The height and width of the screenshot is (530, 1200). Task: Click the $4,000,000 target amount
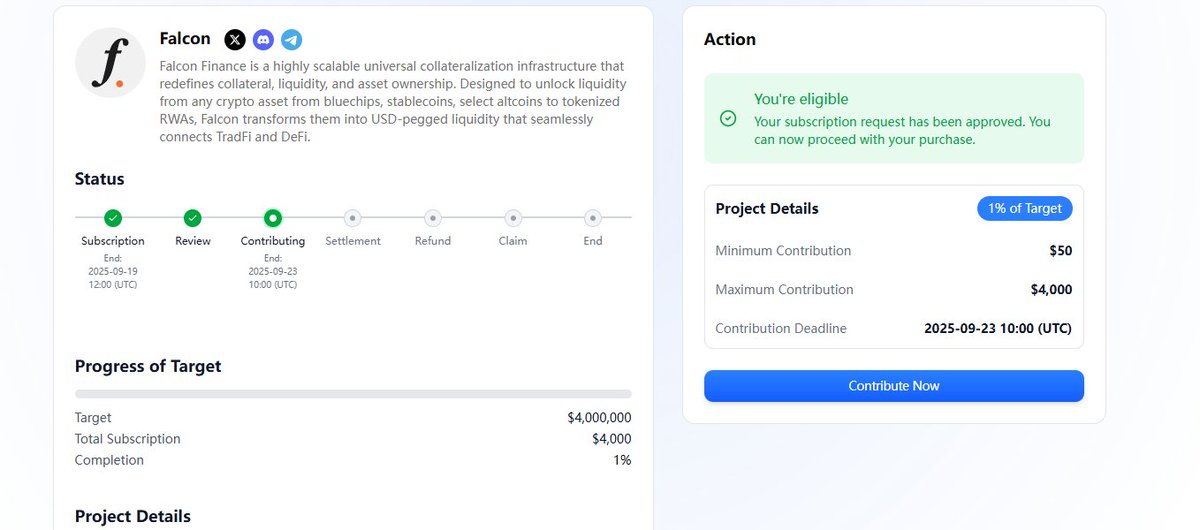pyautogui.click(x=599, y=418)
